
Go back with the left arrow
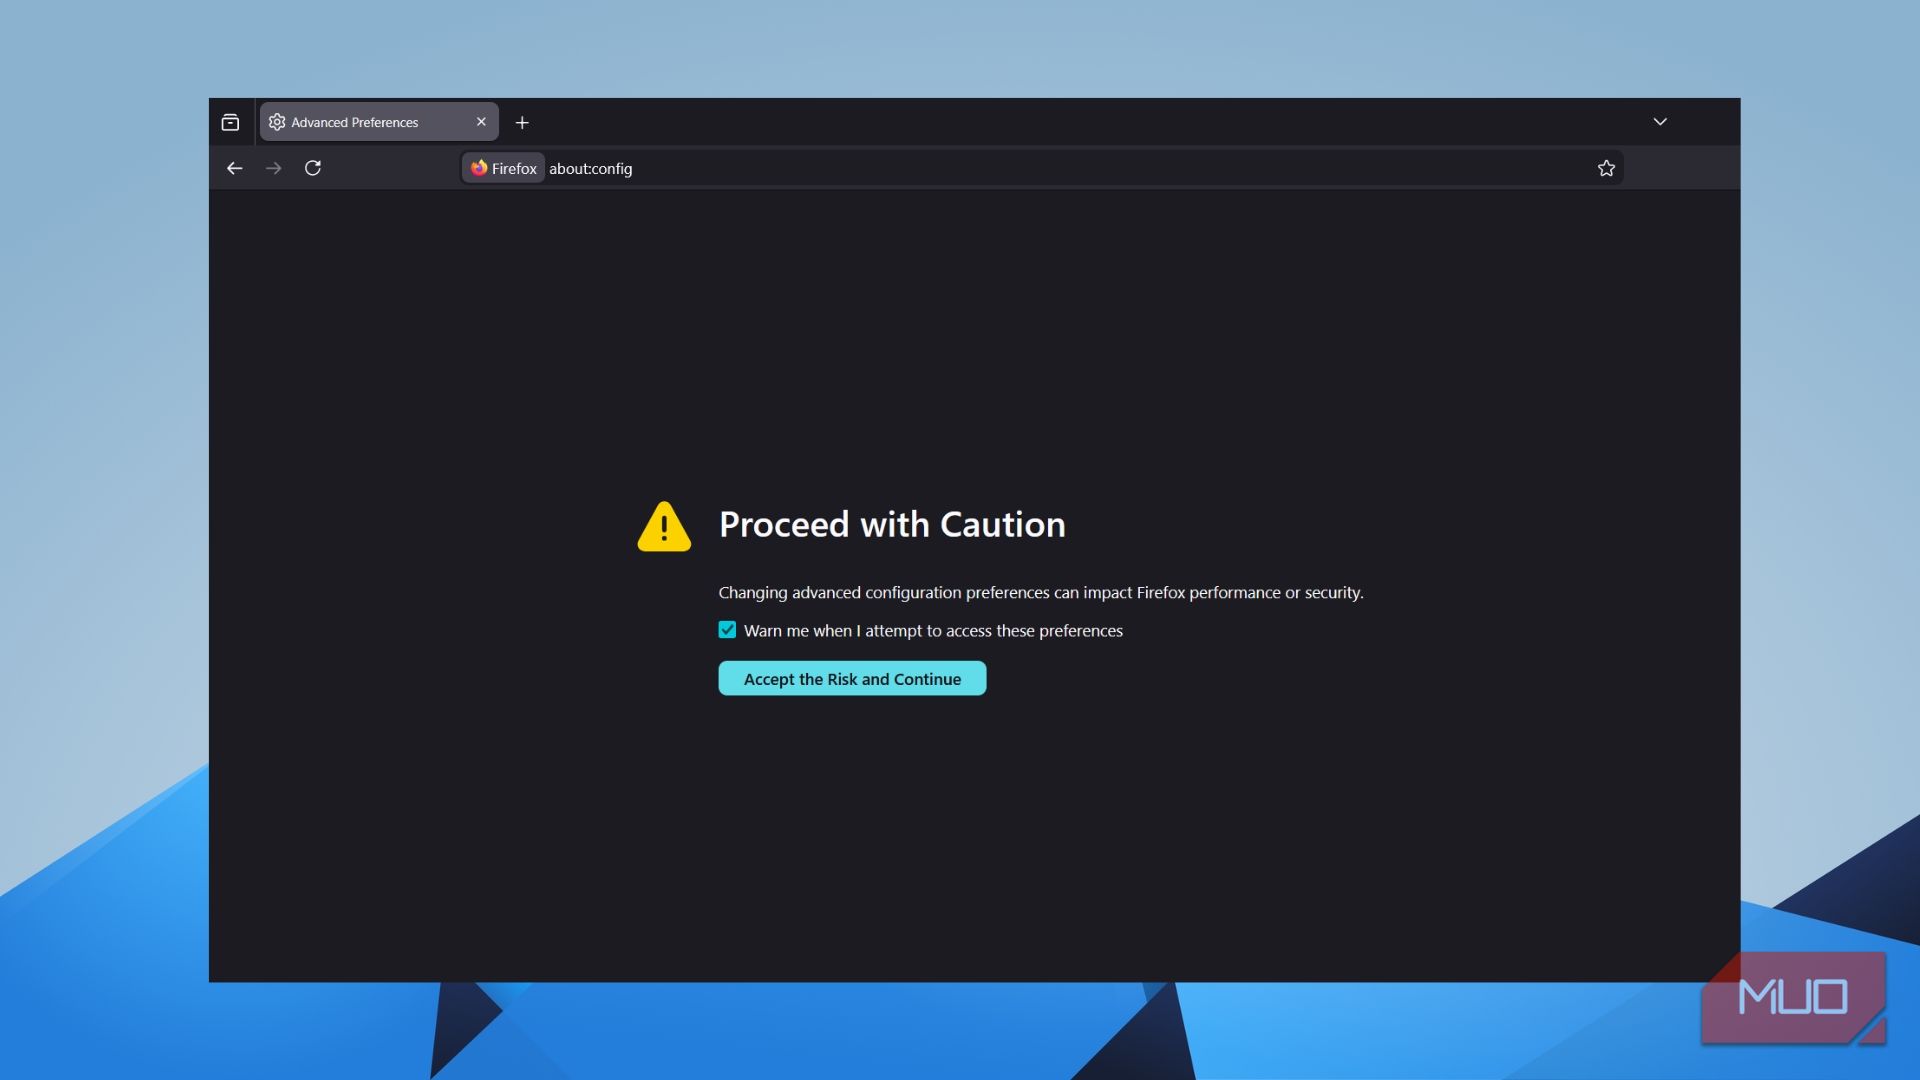pyautogui.click(x=234, y=168)
